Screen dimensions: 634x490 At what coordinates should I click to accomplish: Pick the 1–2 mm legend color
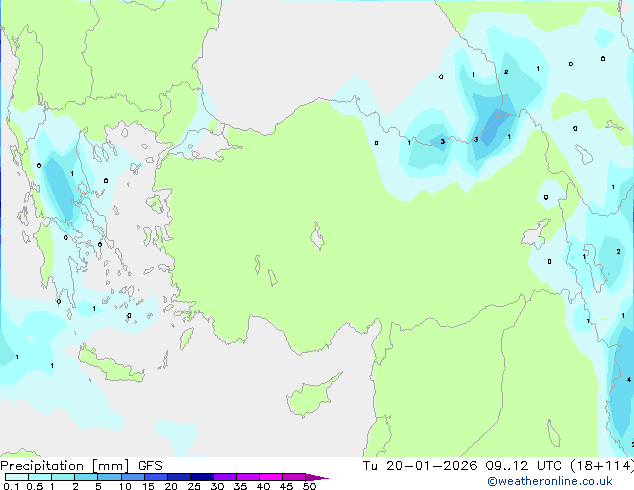coord(63,477)
